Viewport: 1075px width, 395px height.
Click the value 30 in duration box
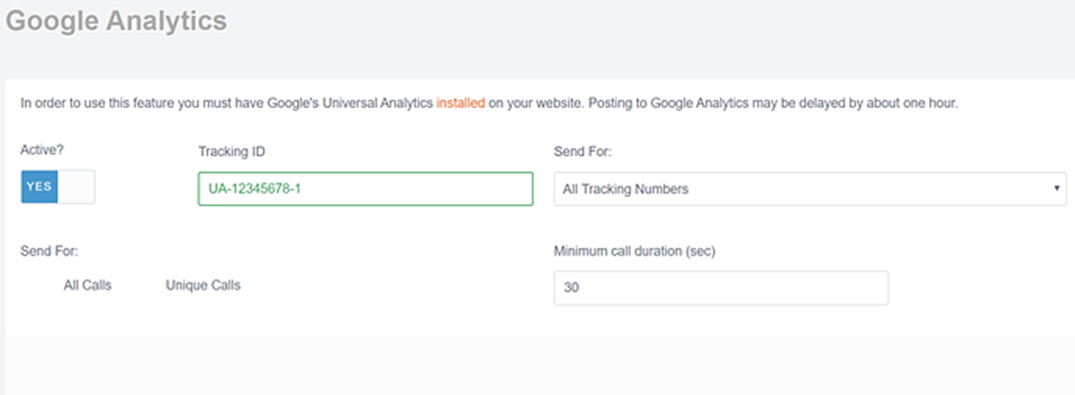click(571, 288)
